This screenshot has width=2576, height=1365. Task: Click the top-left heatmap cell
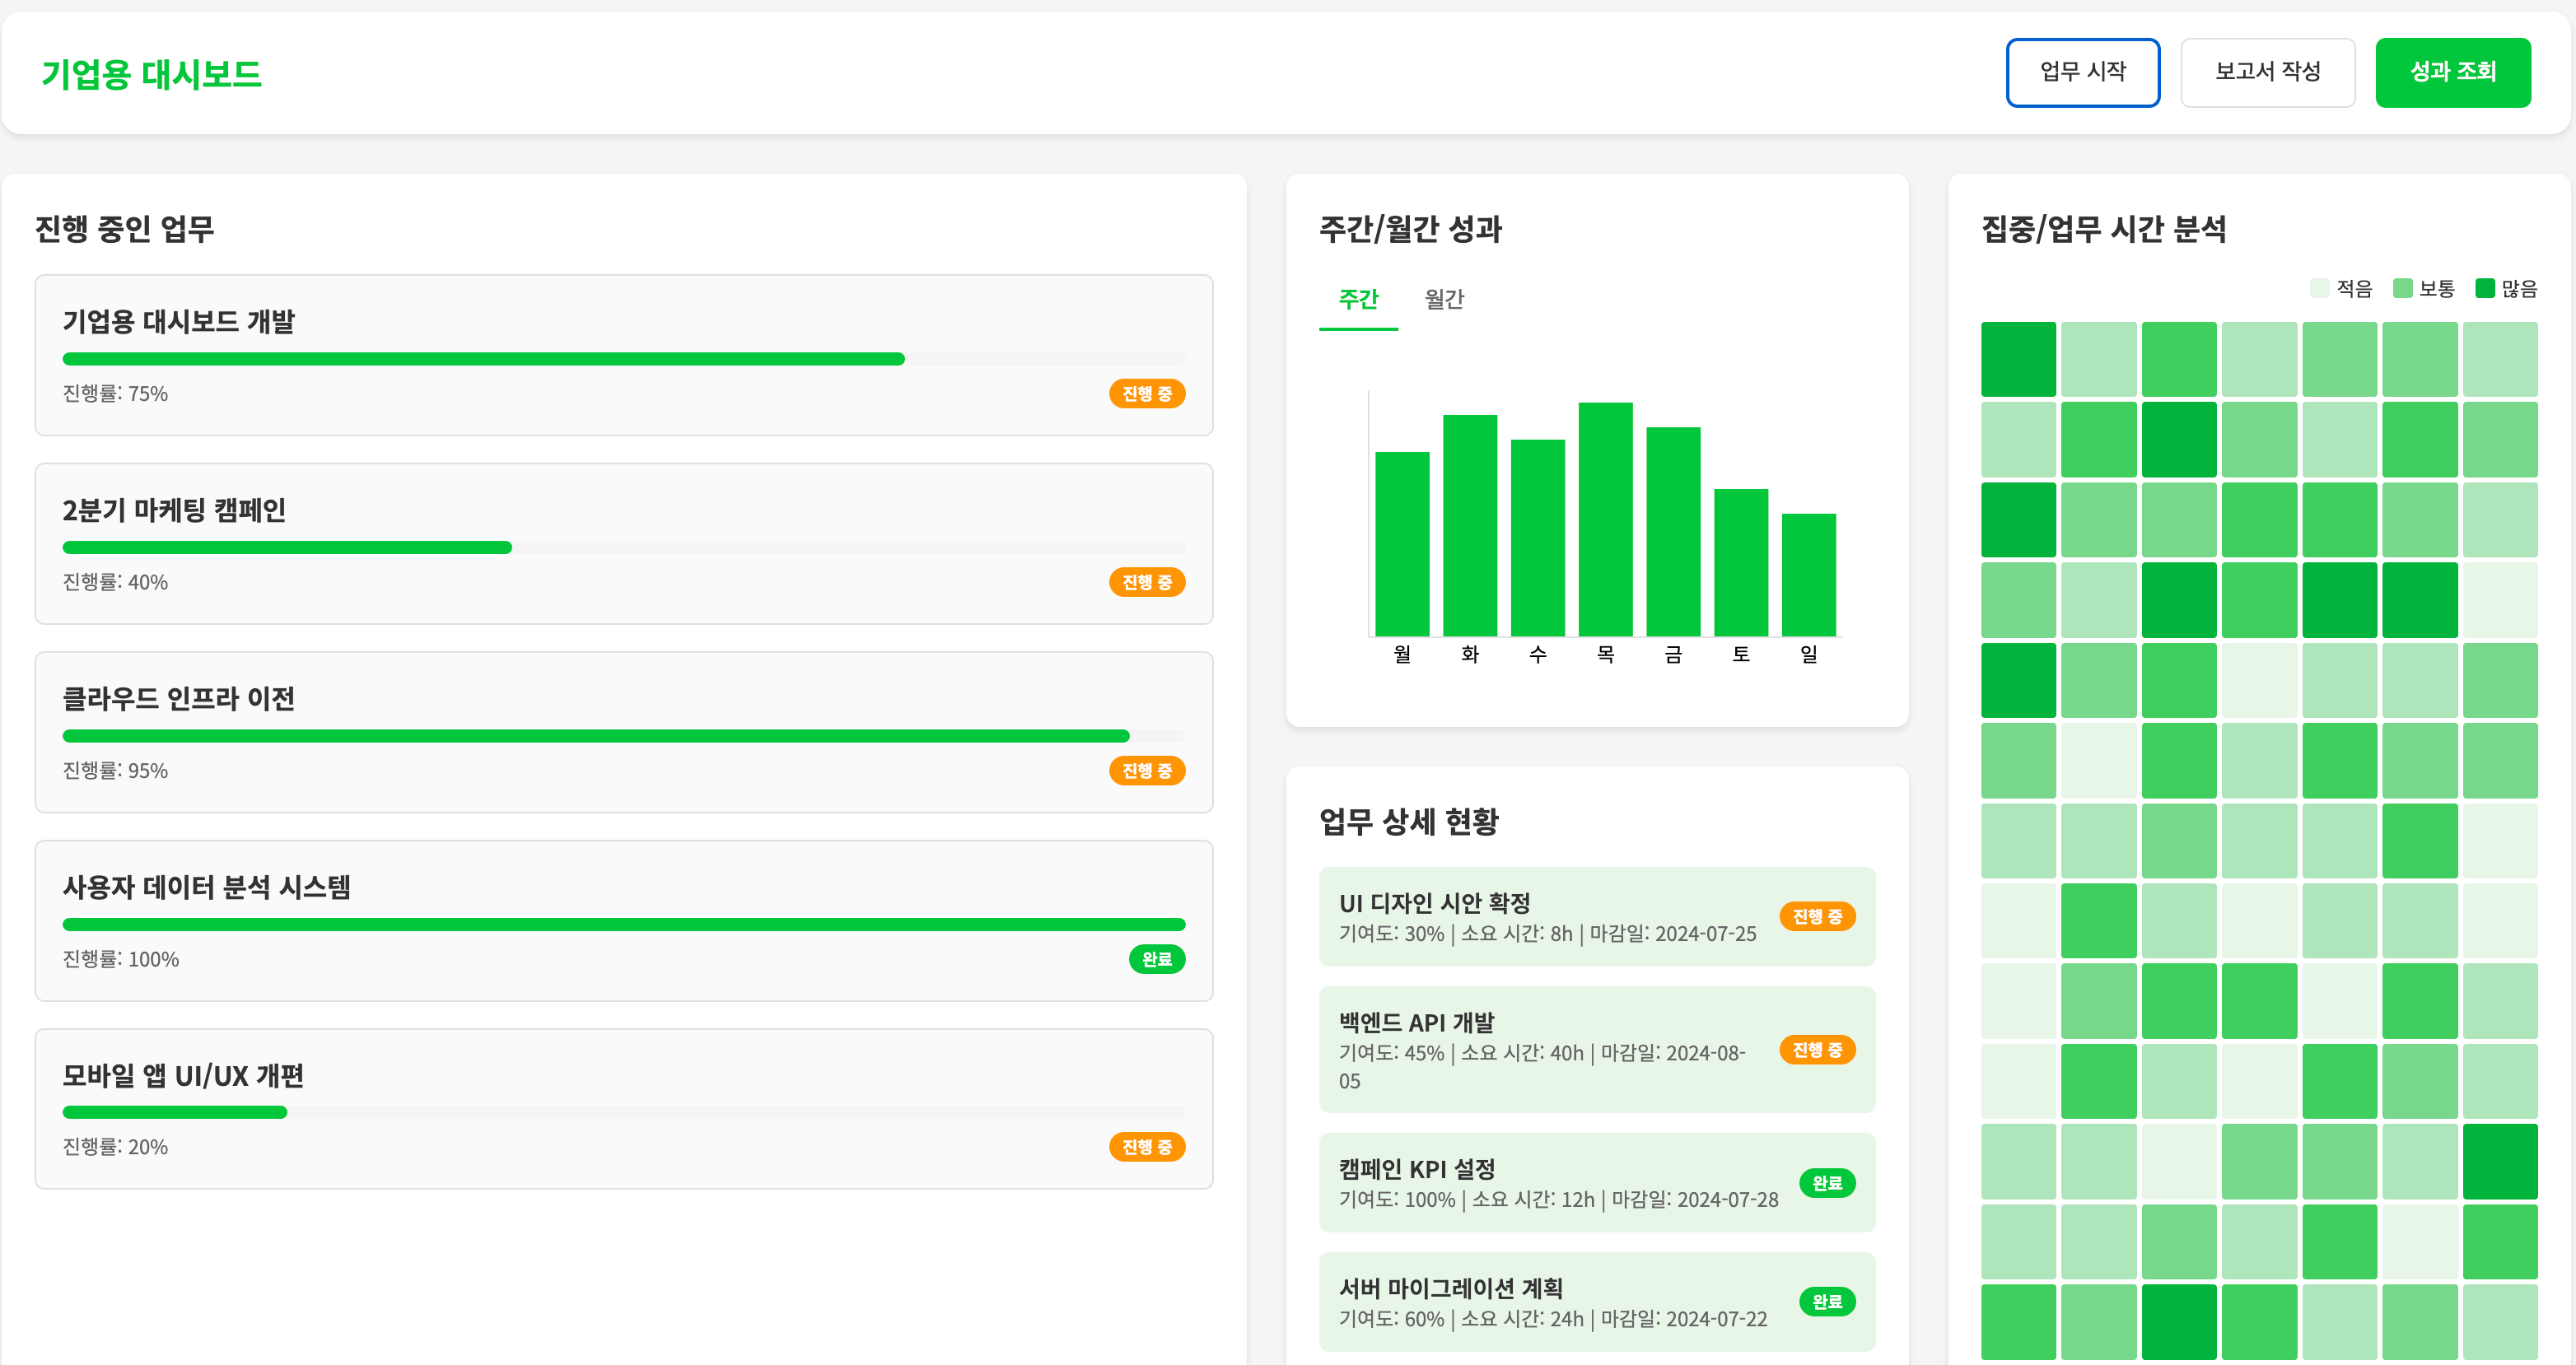(x=2017, y=359)
